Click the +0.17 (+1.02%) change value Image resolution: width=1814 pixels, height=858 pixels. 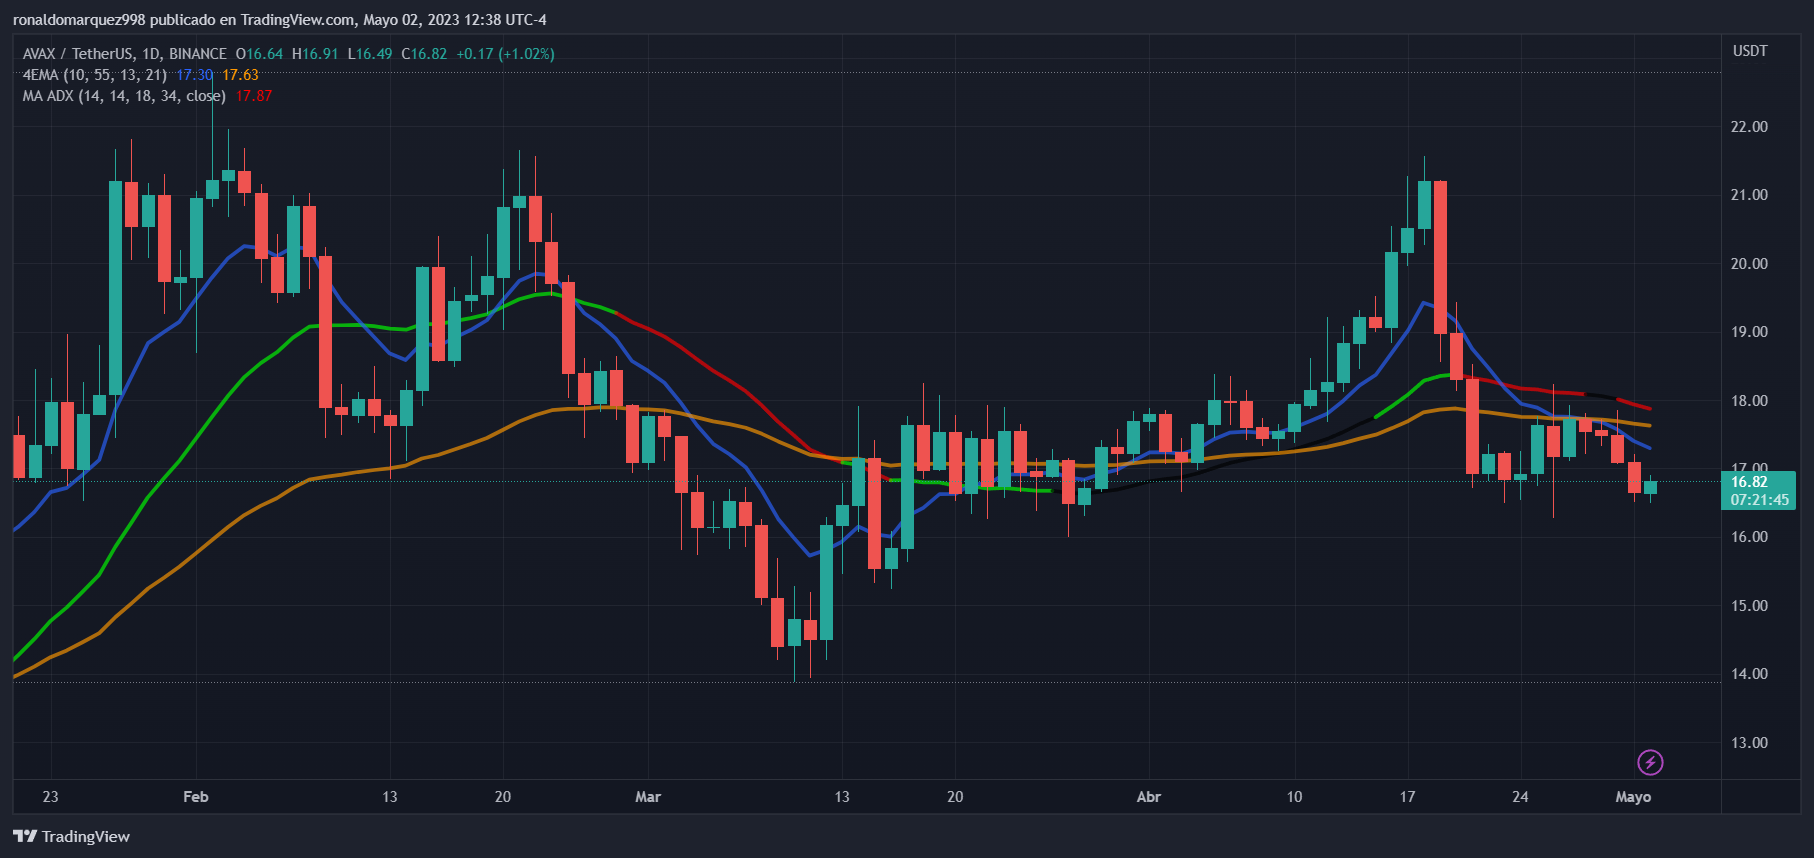[x=505, y=54]
